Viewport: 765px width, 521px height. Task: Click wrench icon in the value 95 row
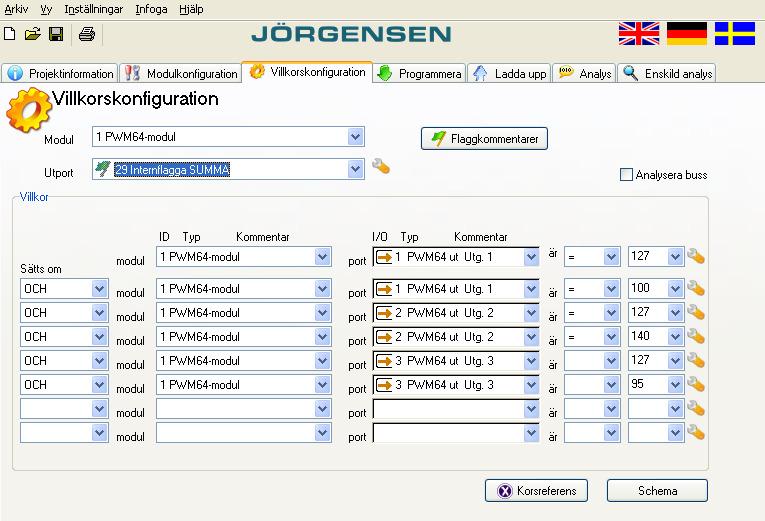[696, 384]
